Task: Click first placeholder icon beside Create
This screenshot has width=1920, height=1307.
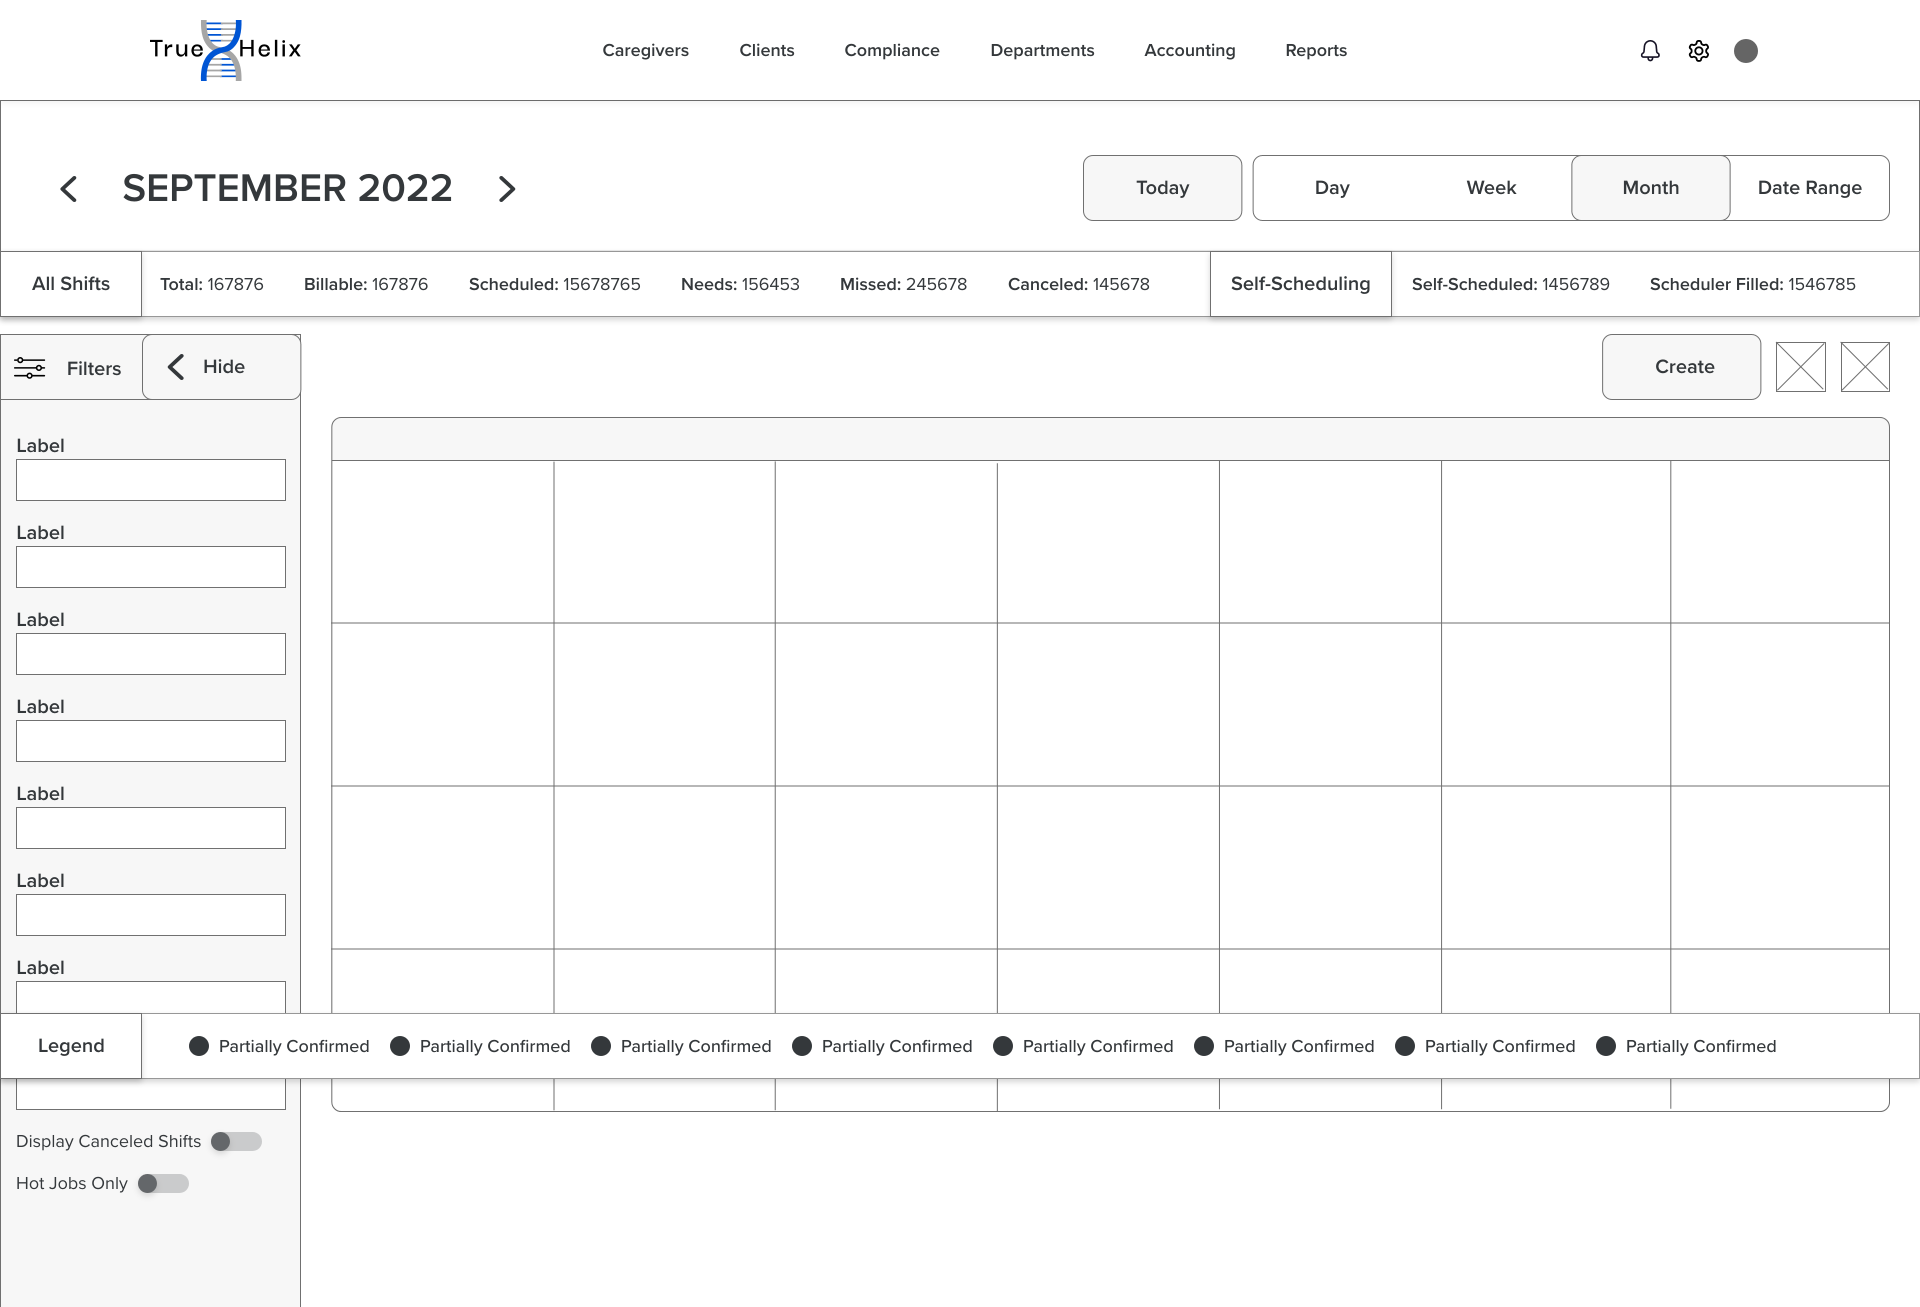Action: click(x=1800, y=367)
